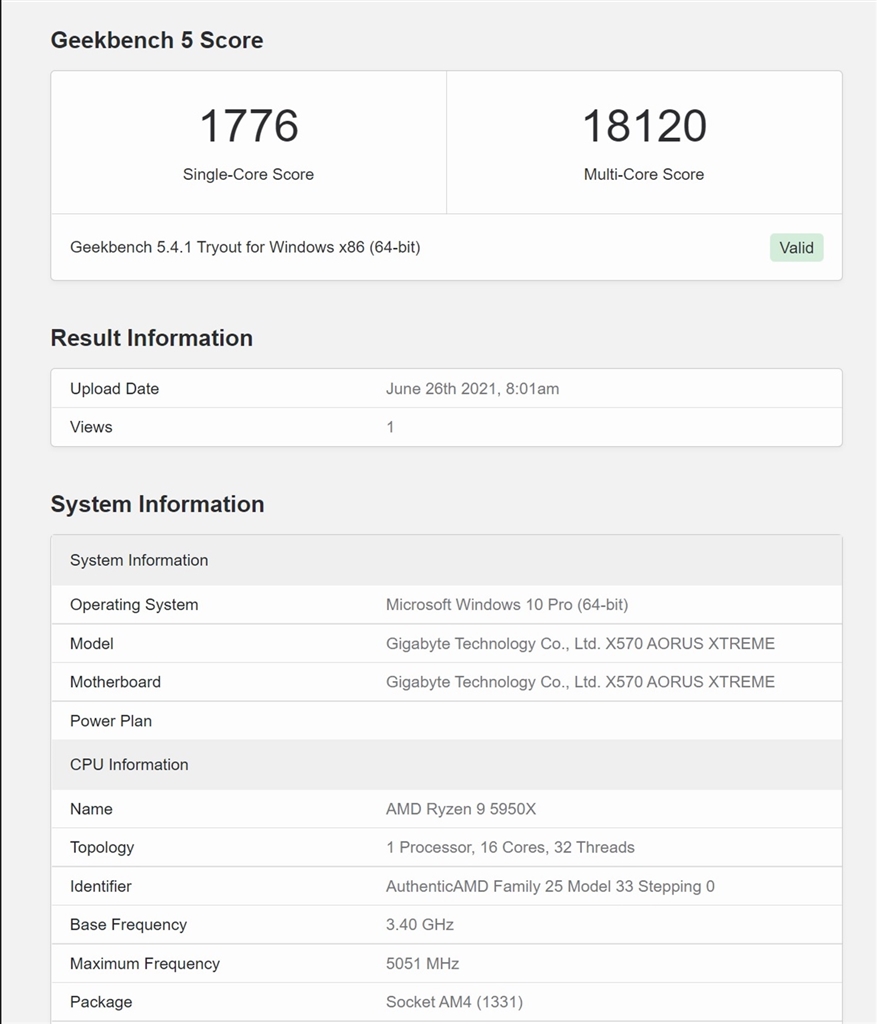Image resolution: width=877 pixels, height=1024 pixels.
Task: Click the AMD Ryzen 9 5950X name
Action: click(x=461, y=809)
